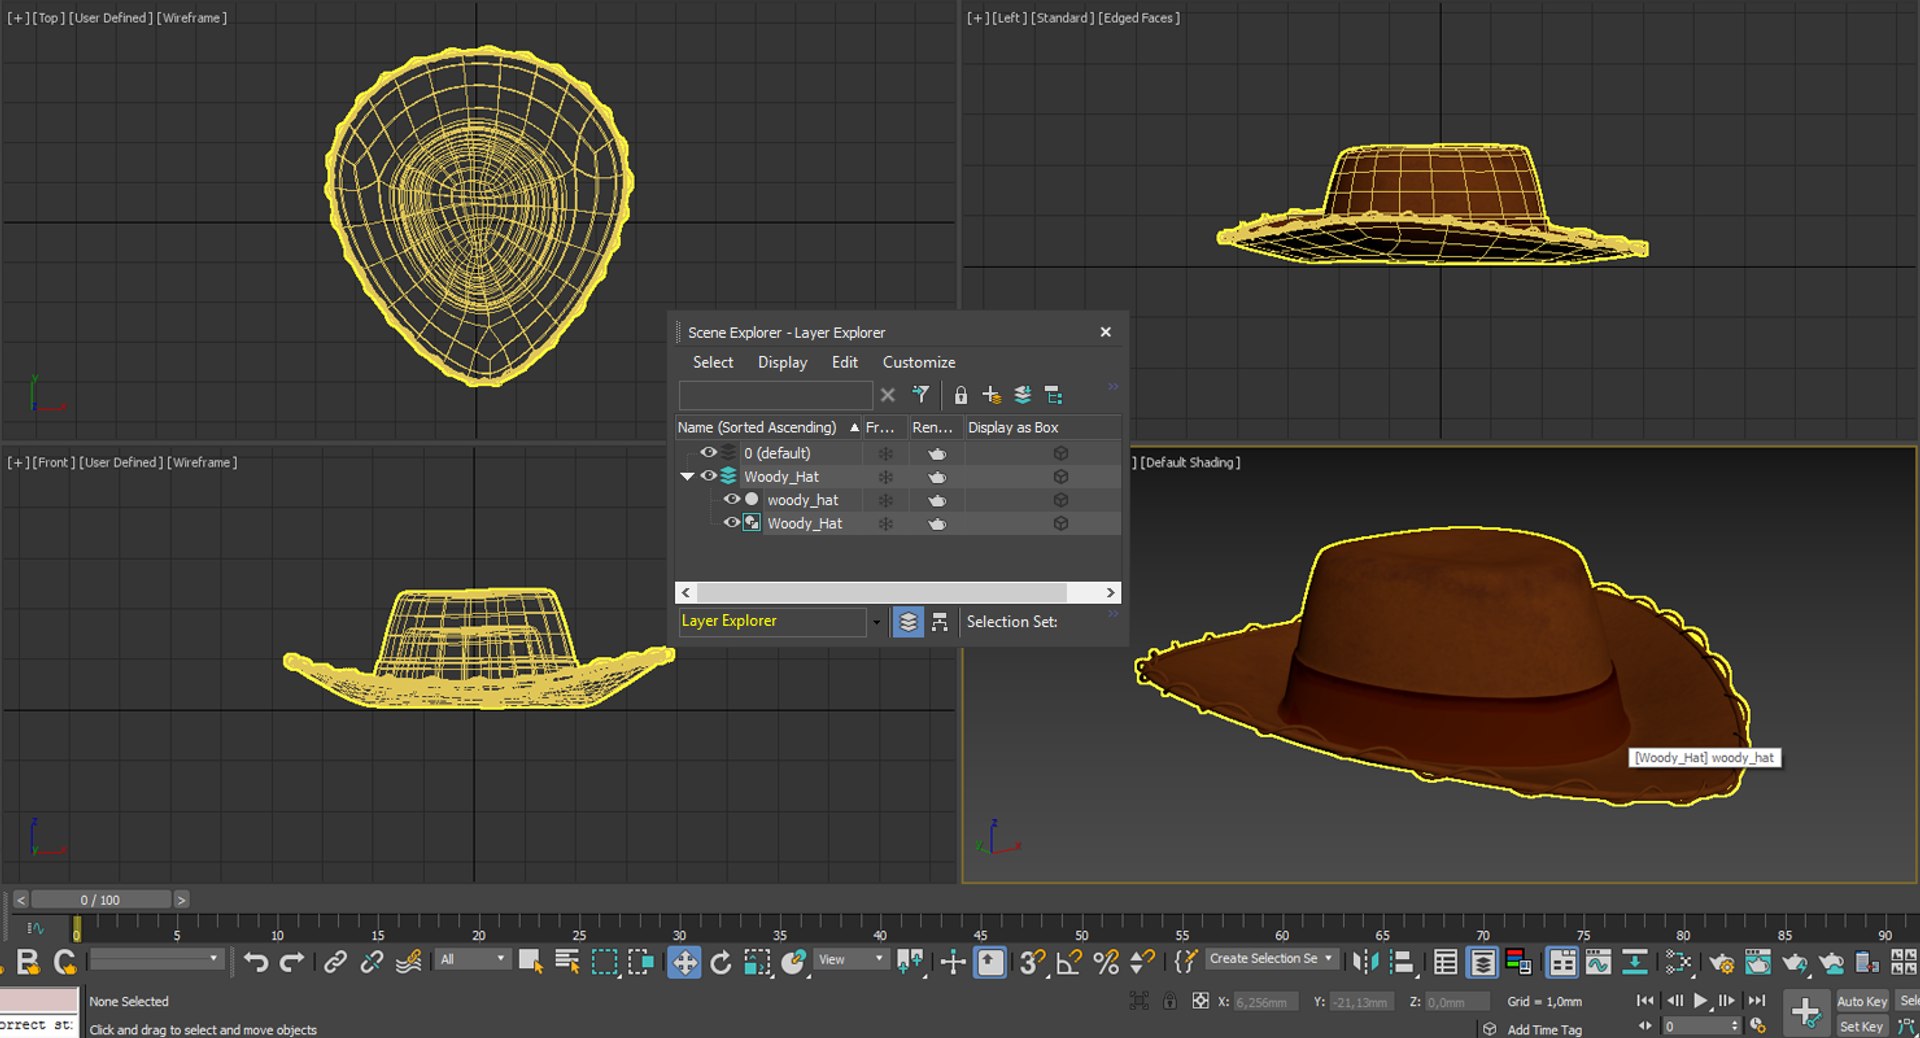Activate the Select and Scale tool
1920x1038 pixels.
(x=757, y=962)
